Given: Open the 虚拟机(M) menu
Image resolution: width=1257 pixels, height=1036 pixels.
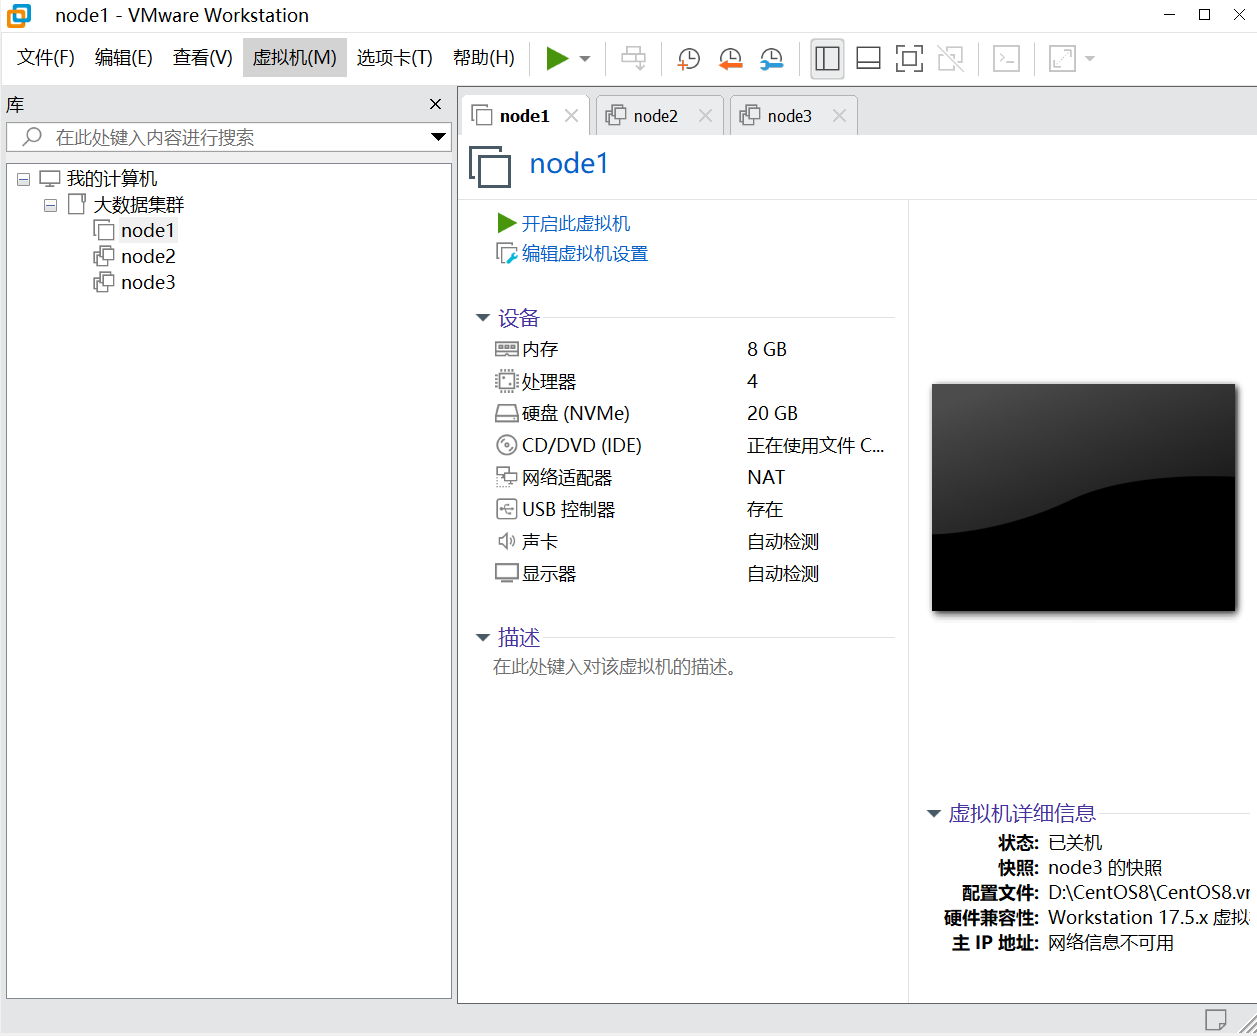Looking at the screenshot, I should click(294, 57).
